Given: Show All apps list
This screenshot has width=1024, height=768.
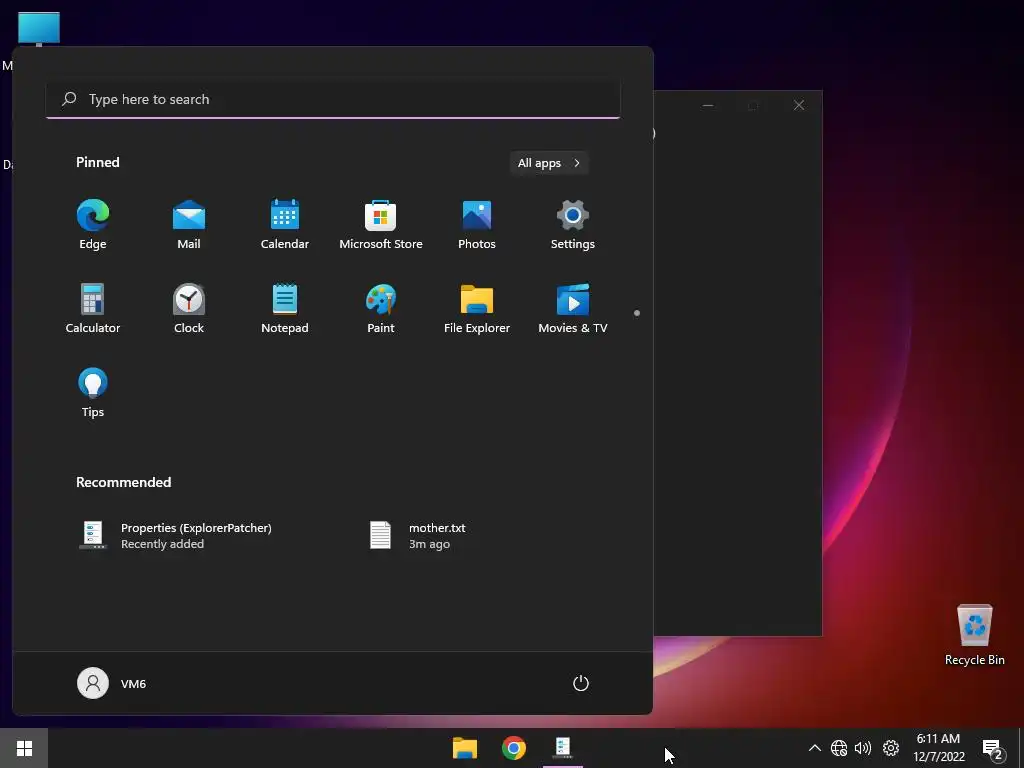Looking at the screenshot, I should click(549, 163).
